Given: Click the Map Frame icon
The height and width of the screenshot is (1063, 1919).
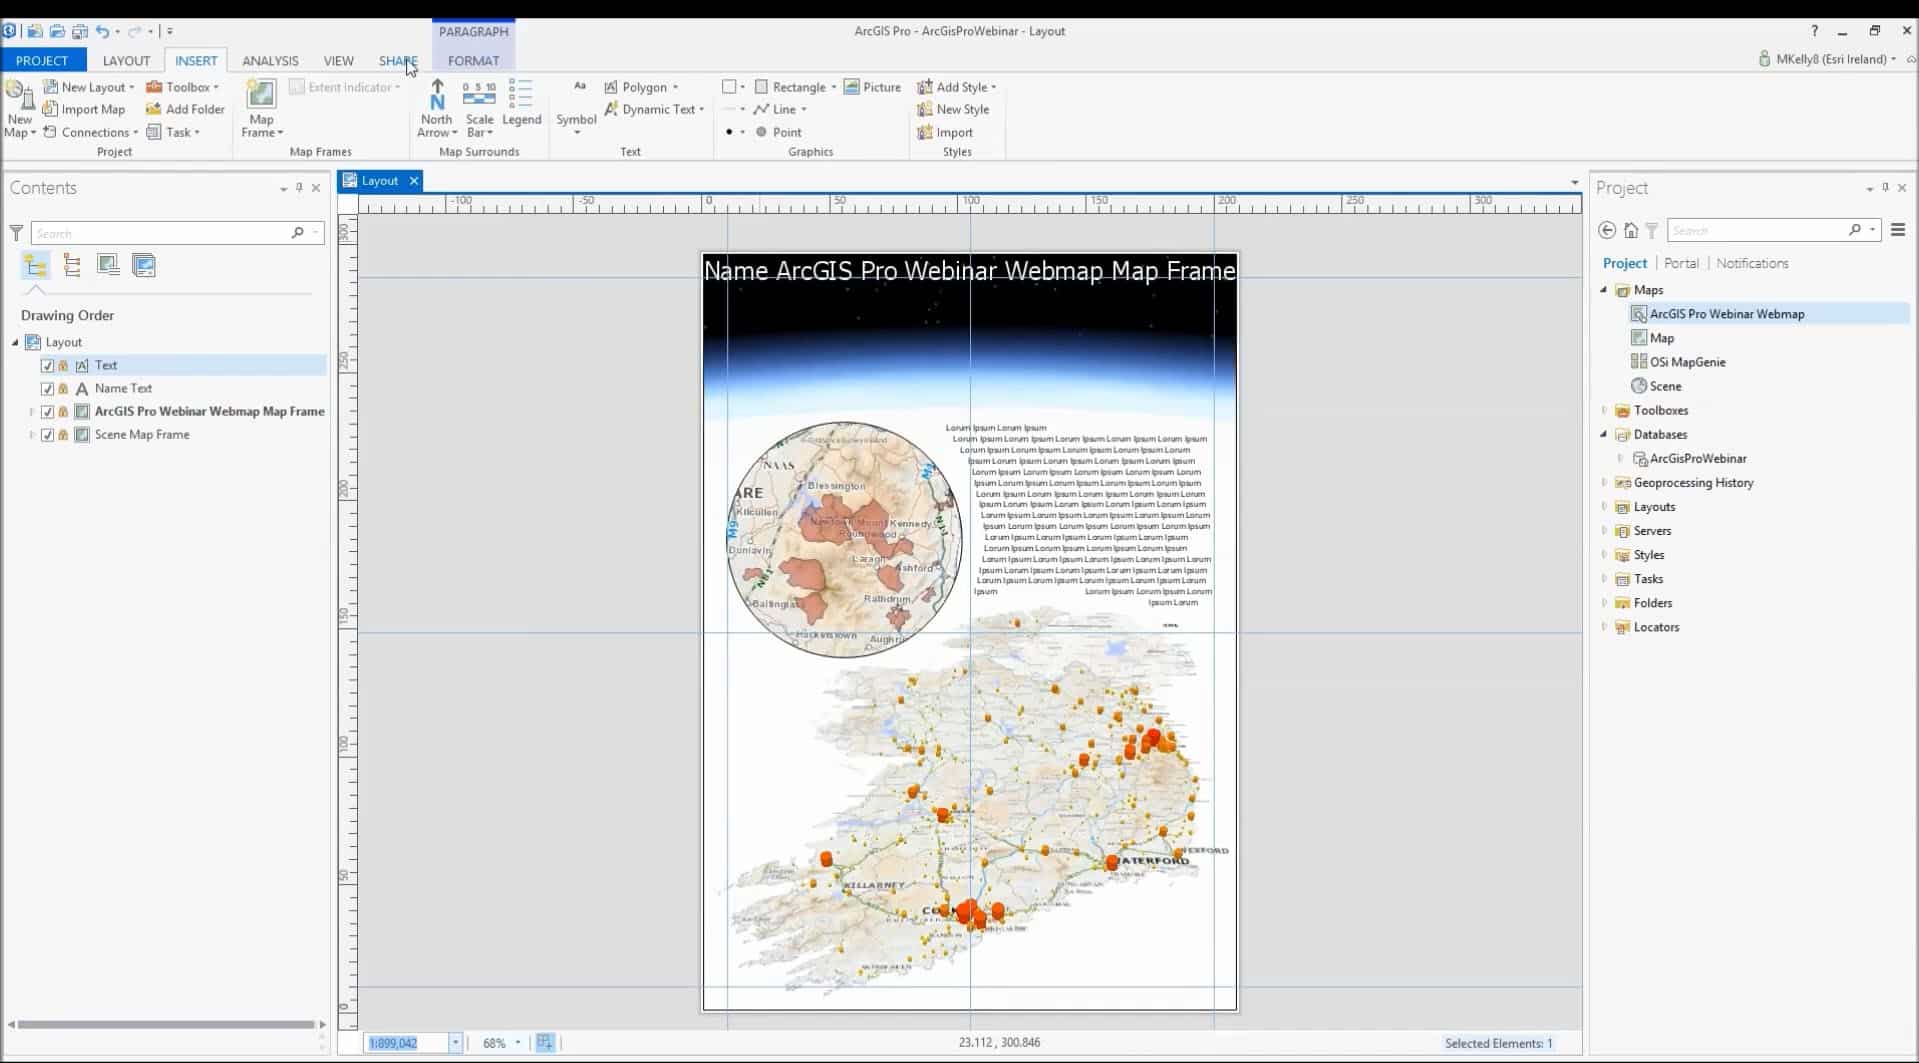Looking at the screenshot, I should [x=261, y=95].
